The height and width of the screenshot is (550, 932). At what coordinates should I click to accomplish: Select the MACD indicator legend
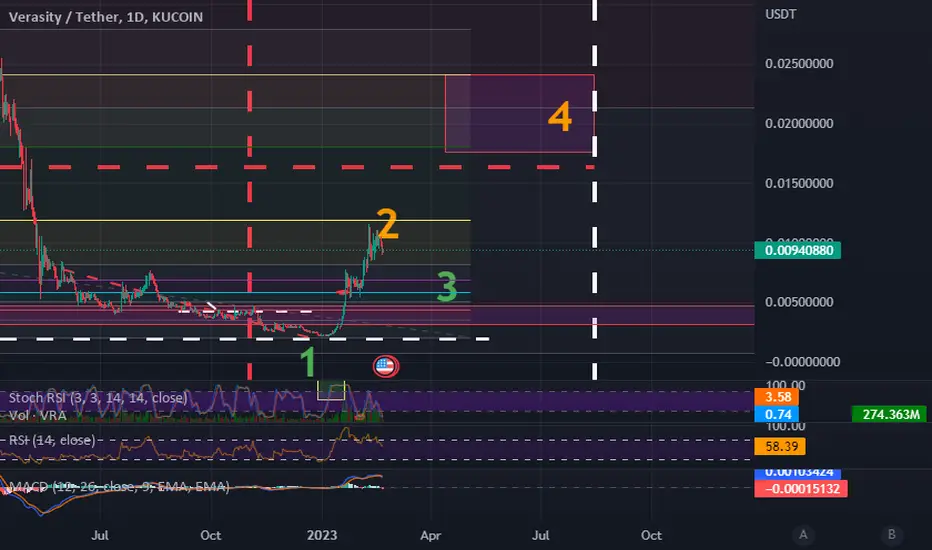[119, 486]
